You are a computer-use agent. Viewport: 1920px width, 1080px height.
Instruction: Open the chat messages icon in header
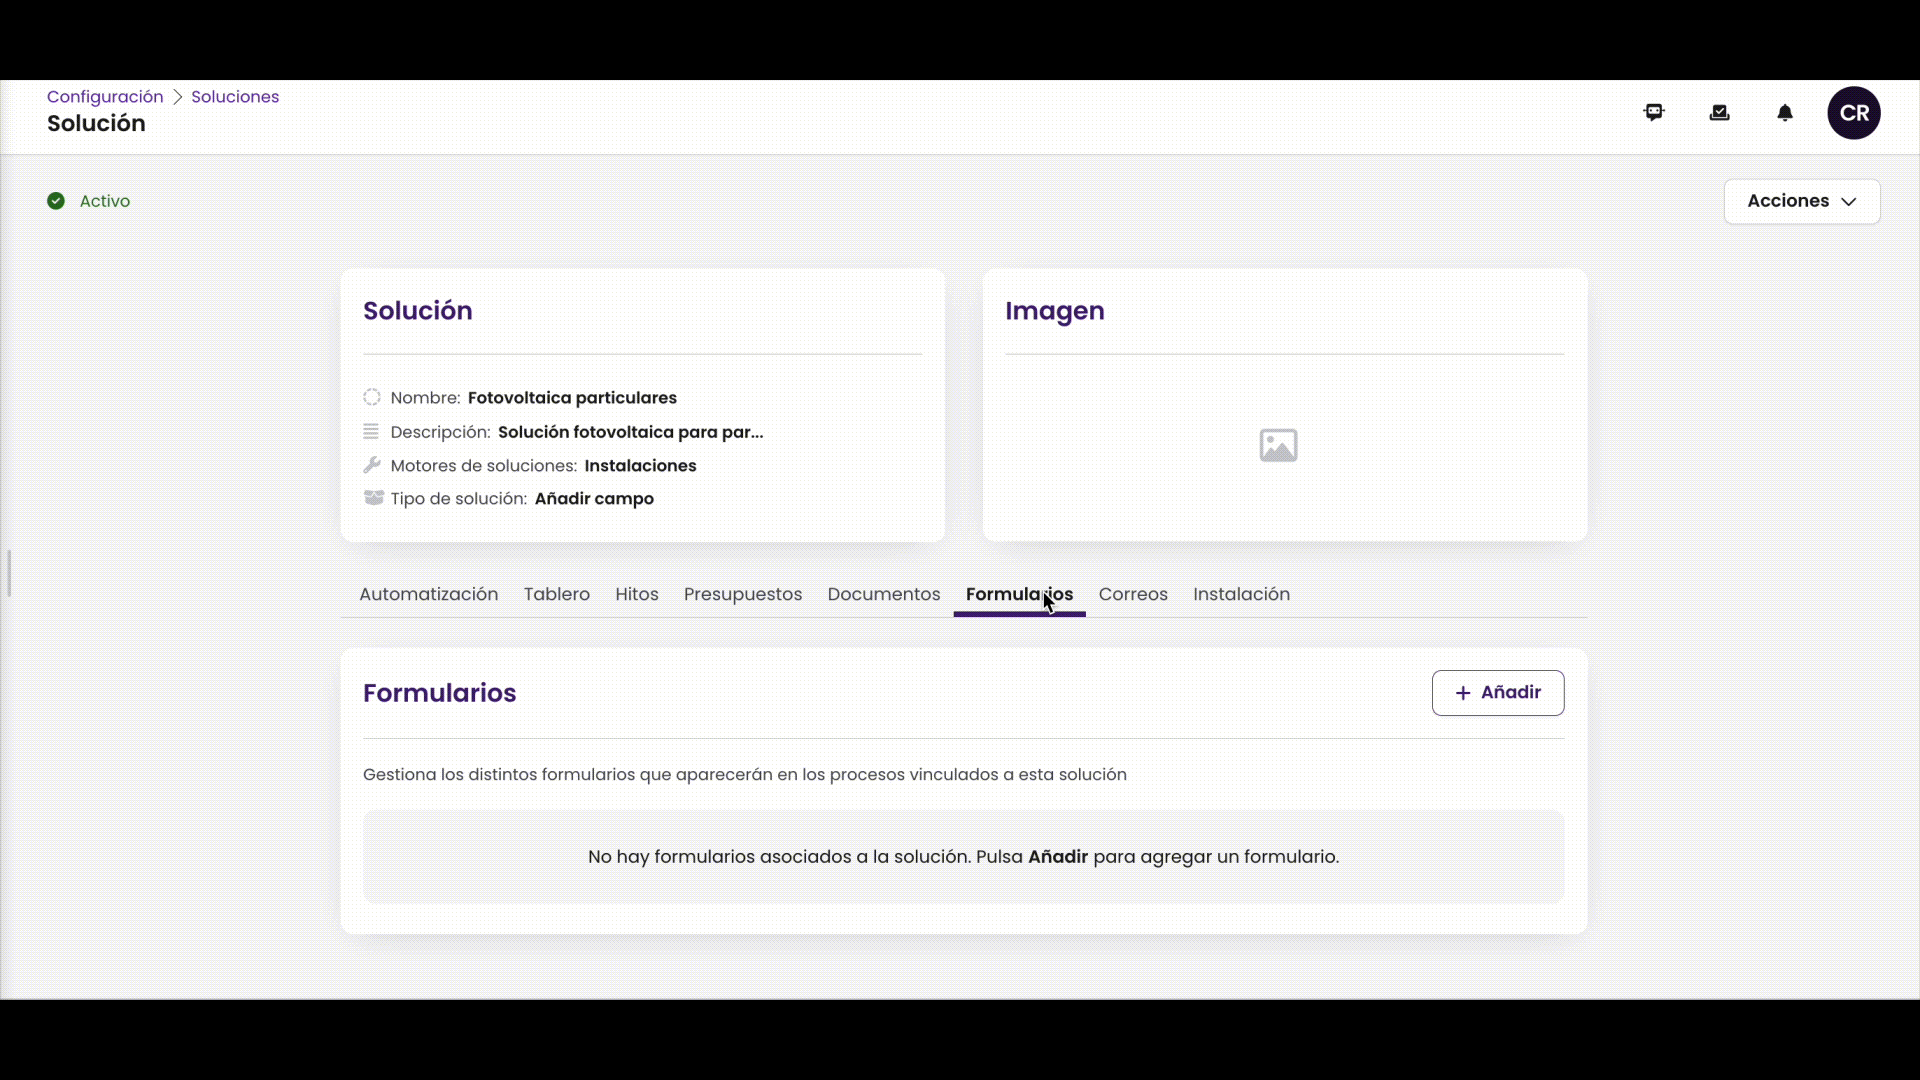point(1654,113)
